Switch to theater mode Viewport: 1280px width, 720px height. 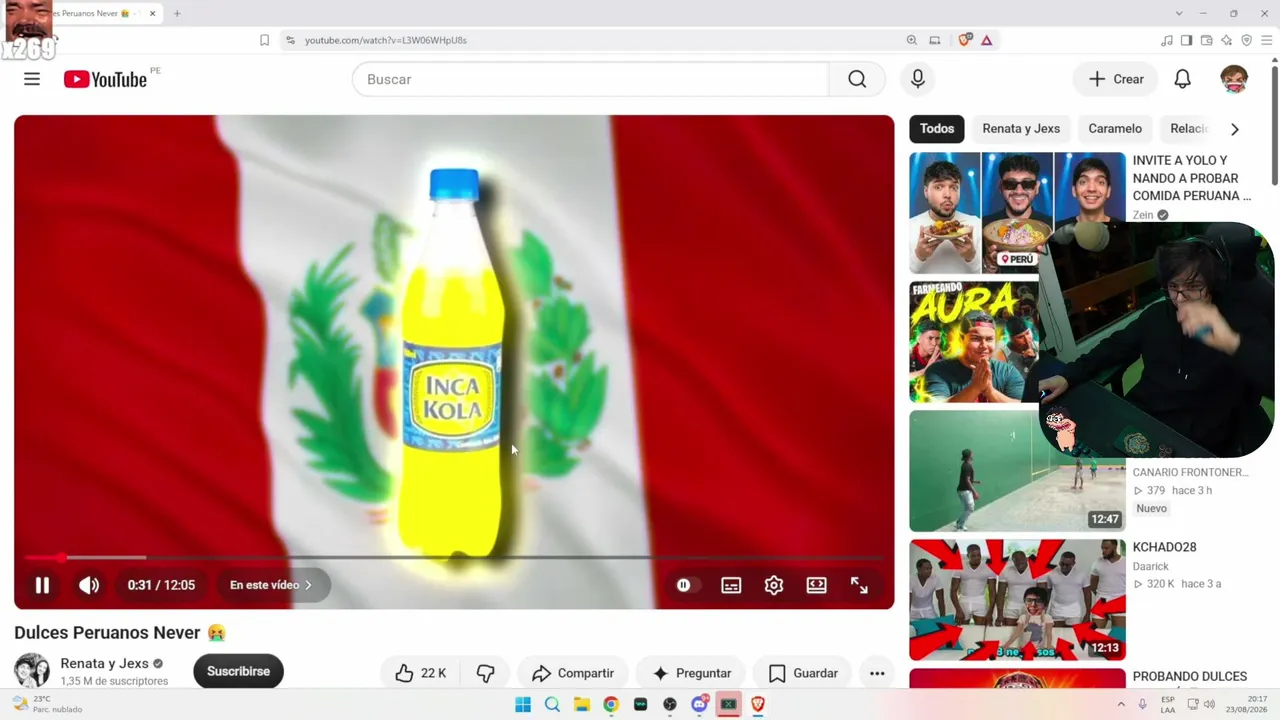pyautogui.click(x=817, y=585)
